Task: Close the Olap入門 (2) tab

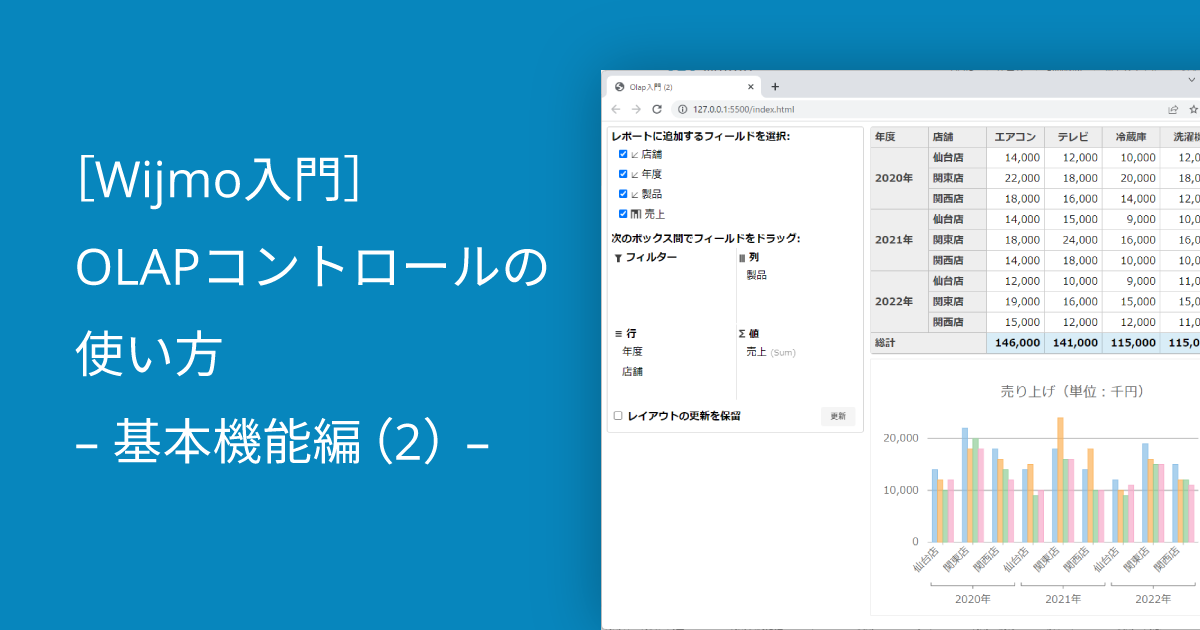Action: [x=749, y=87]
